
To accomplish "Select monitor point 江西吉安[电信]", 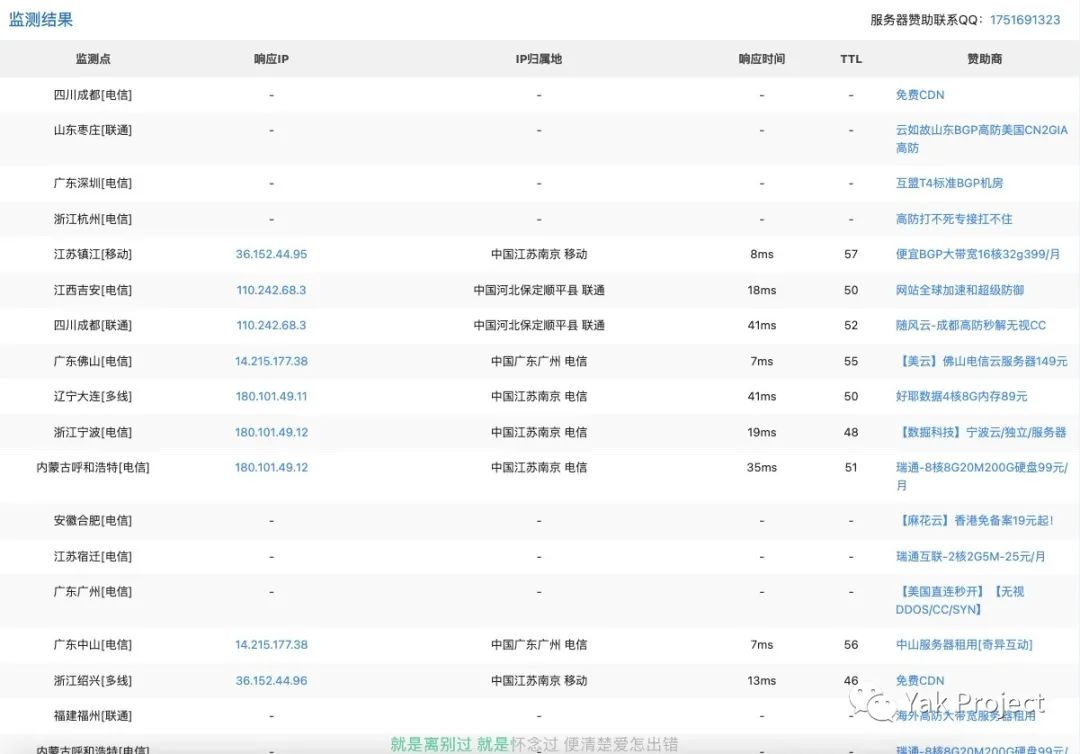I will [93, 290].
